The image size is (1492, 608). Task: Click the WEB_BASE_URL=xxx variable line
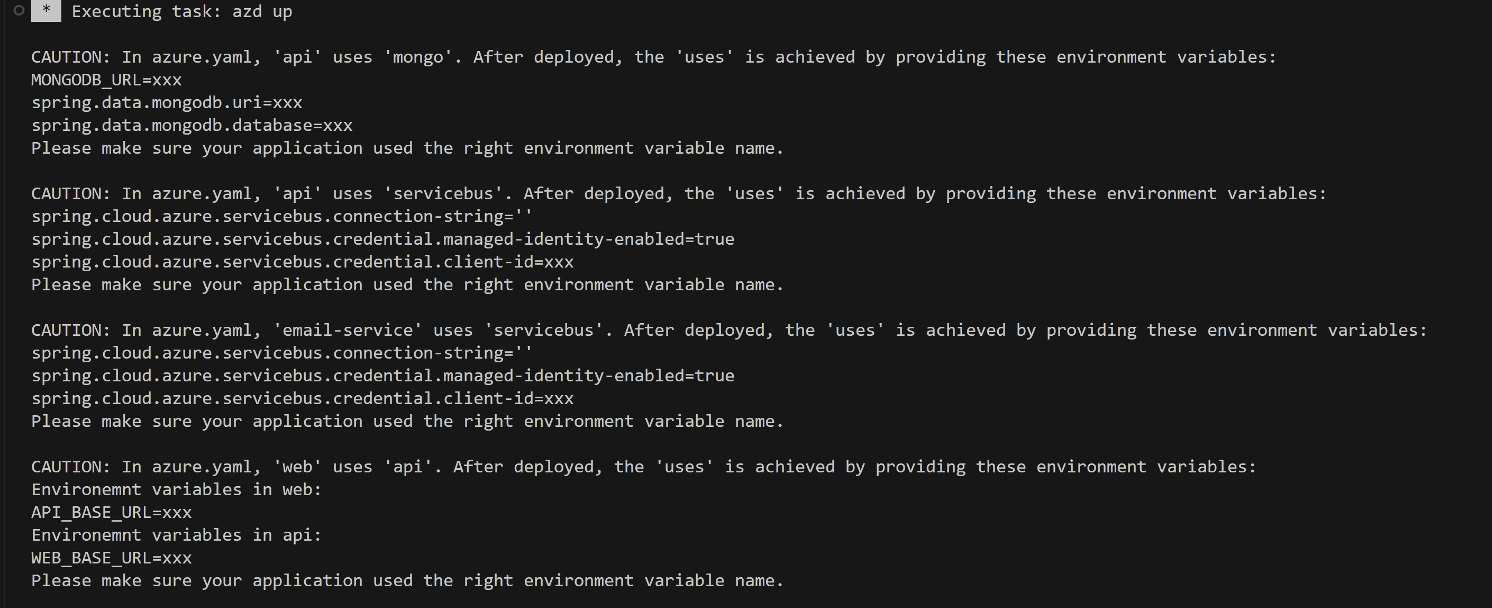pyautogui.click(x=112, y=558)
